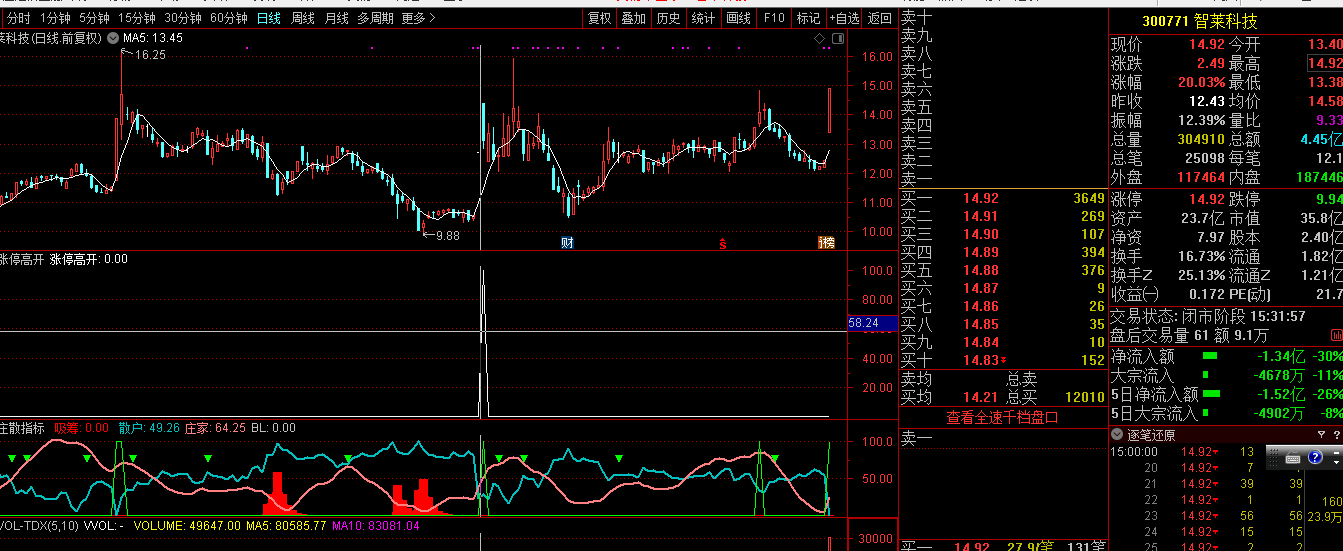Click the 5日大宗流入 -4902万 row
This screenshot has height=551, width=1343.
(x=1226, y=413)
